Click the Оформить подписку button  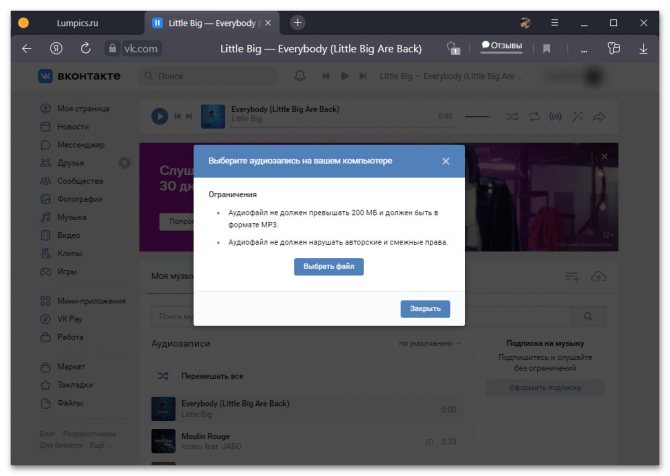click(x=545, y=388)
